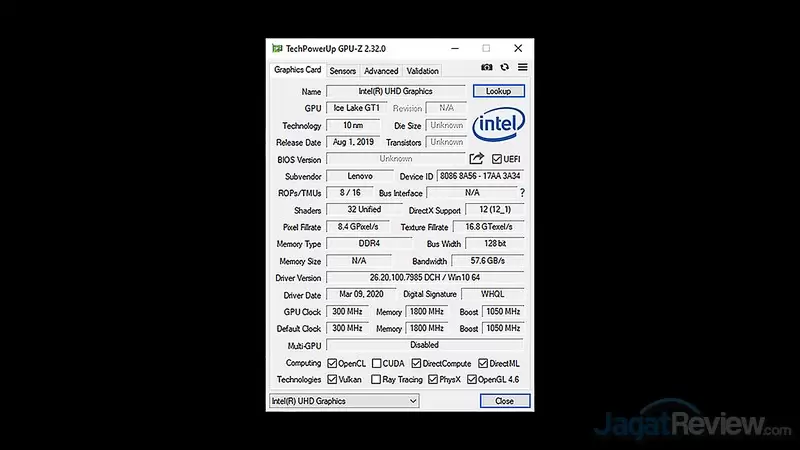The image size is (800, 450).
Task: Click the GPU-Z title bar app icon
Action: 277,47
